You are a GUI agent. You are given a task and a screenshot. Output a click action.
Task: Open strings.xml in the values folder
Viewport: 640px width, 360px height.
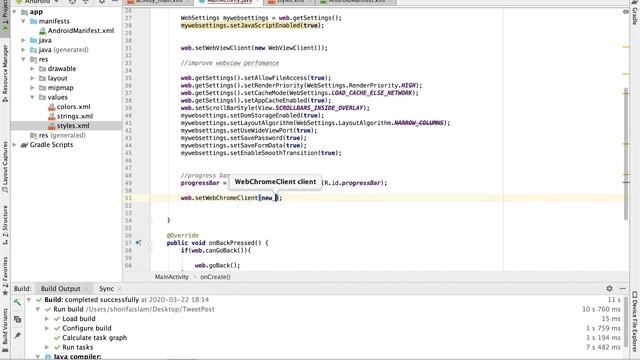(75, 116)
